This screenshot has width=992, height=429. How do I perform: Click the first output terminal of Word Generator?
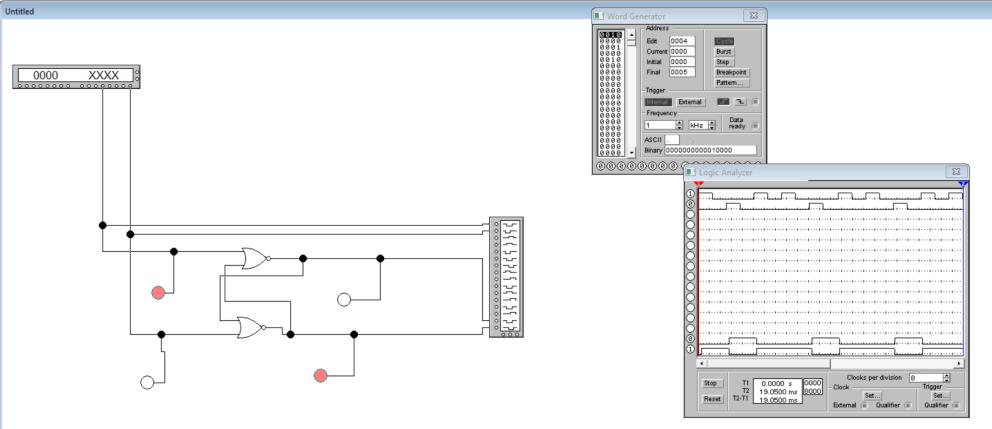[601, 166]
